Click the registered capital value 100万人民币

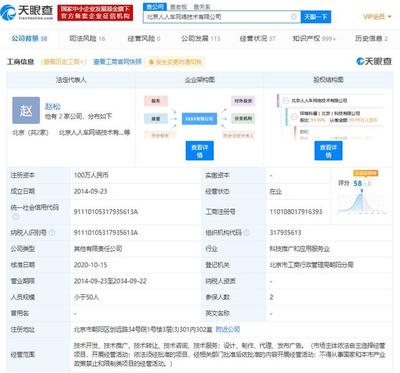tap(91, 175)
